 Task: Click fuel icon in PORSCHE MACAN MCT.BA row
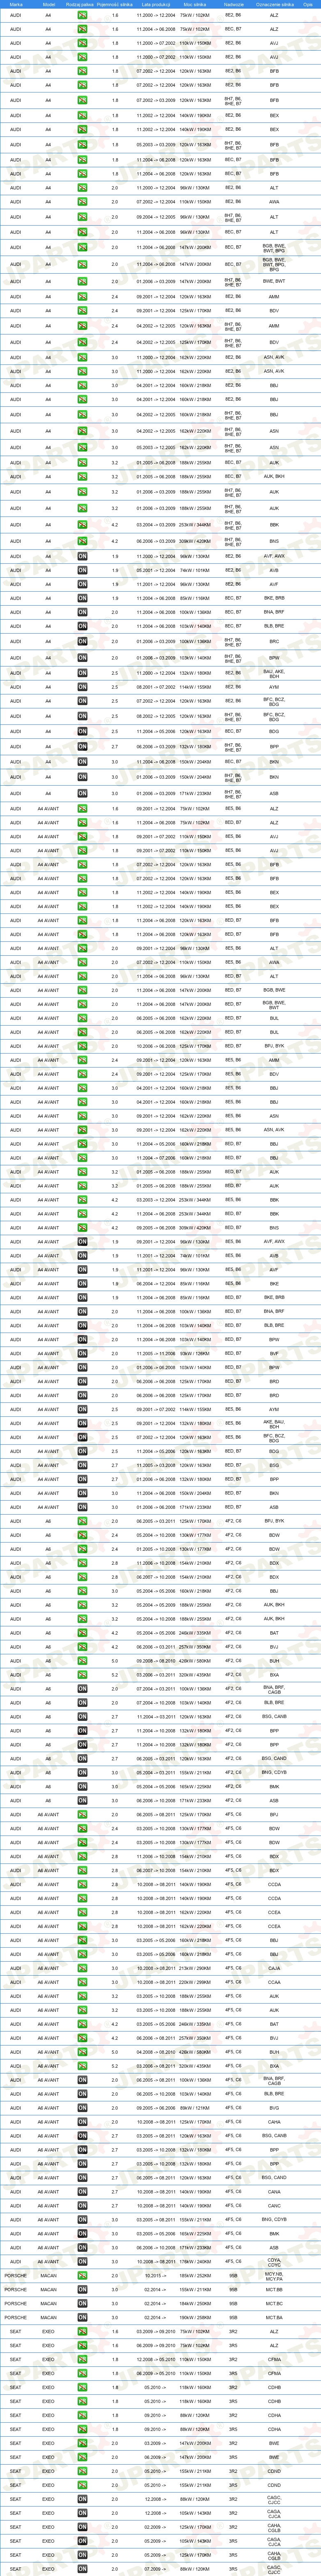tap(82, 2318)
